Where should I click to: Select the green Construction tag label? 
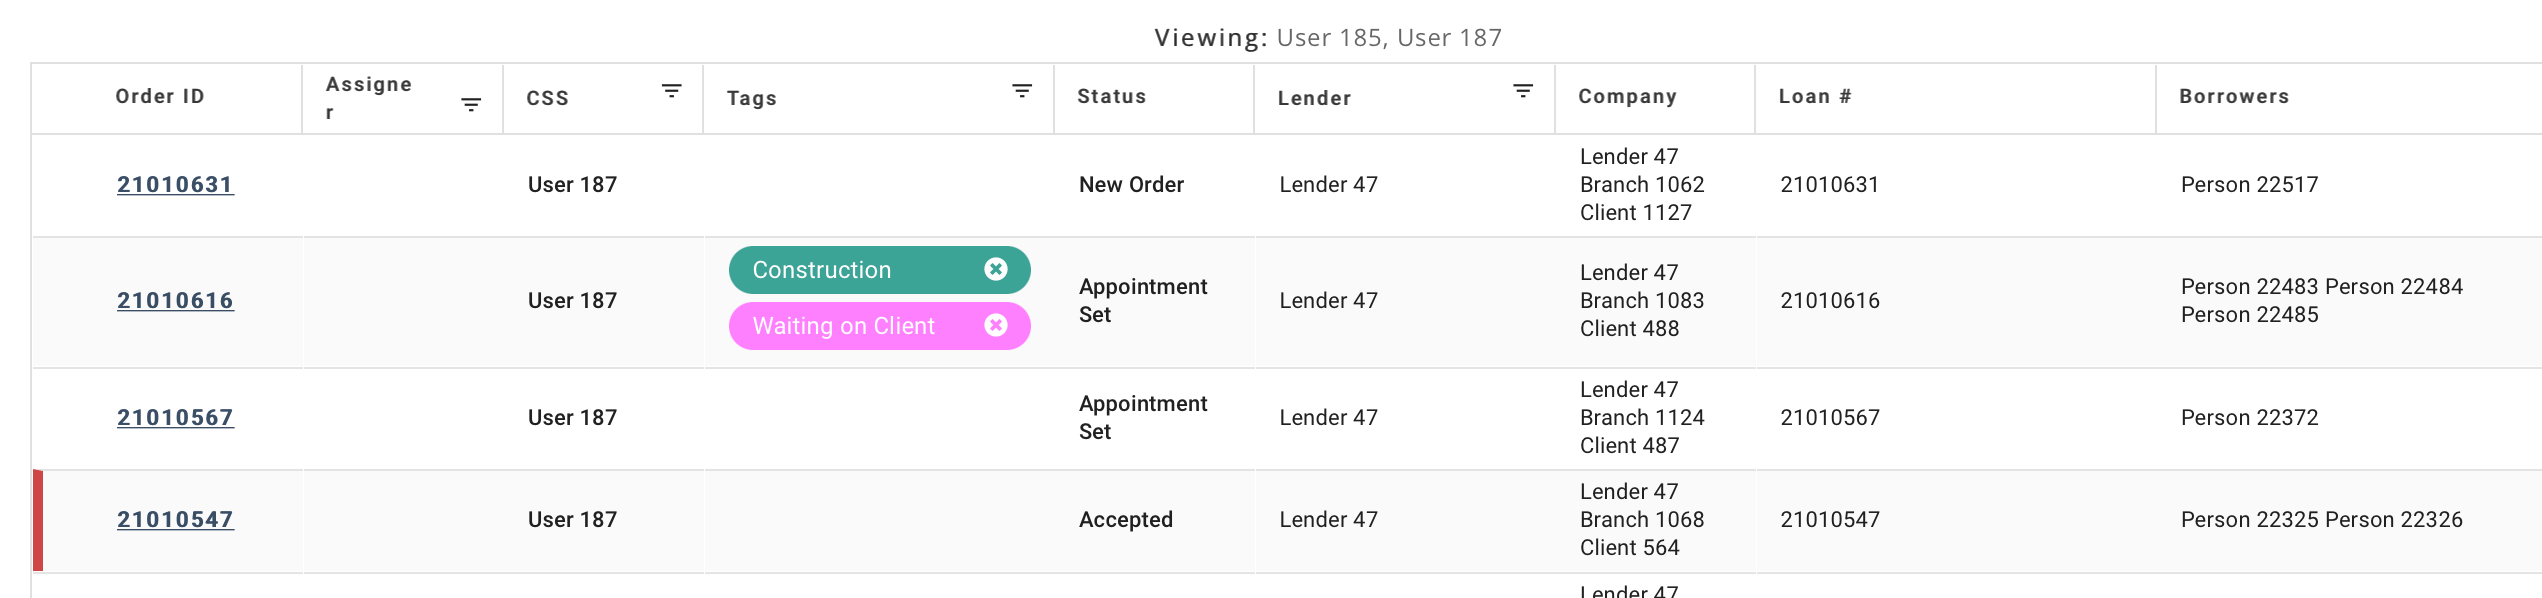coord(822,270)
